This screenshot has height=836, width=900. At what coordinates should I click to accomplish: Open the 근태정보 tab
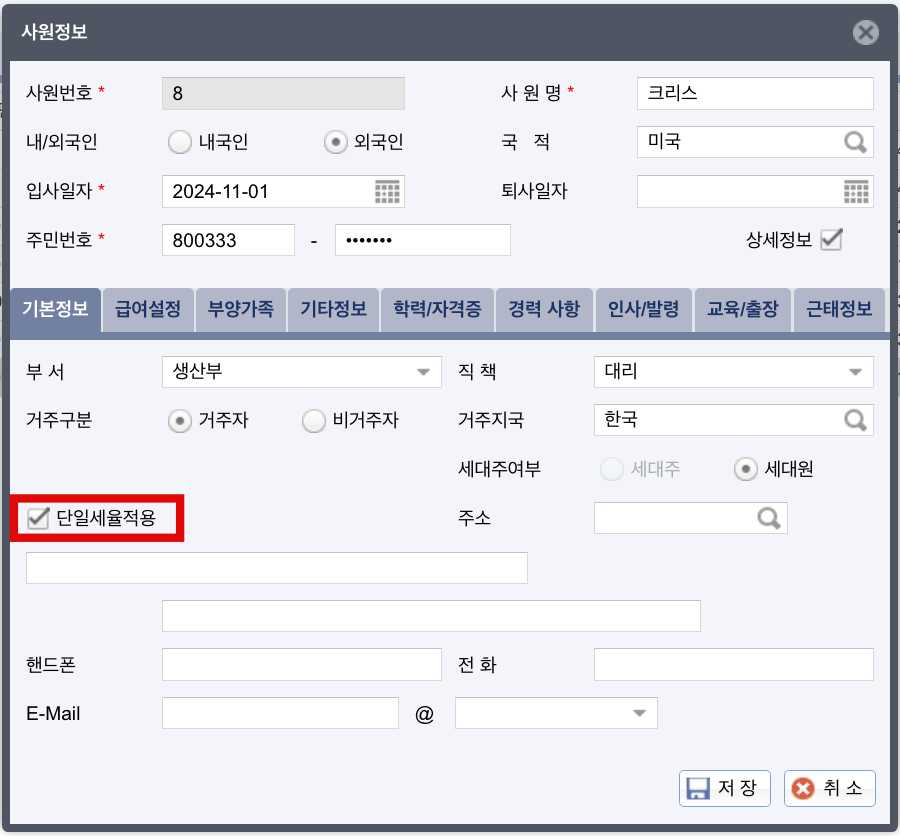(838, 310)
